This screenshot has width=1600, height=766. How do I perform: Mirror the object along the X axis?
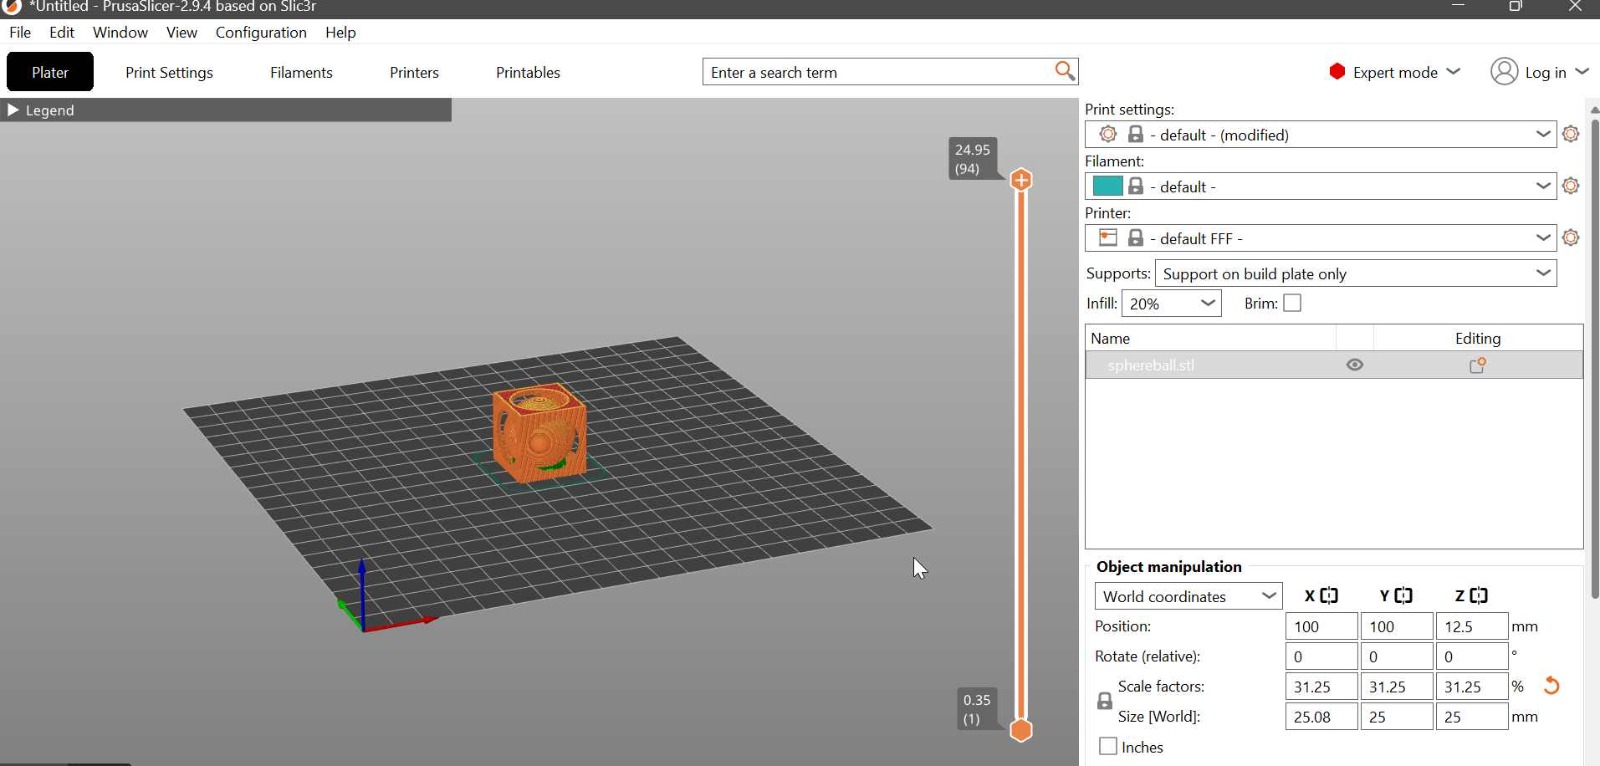tap(1329, 596)
